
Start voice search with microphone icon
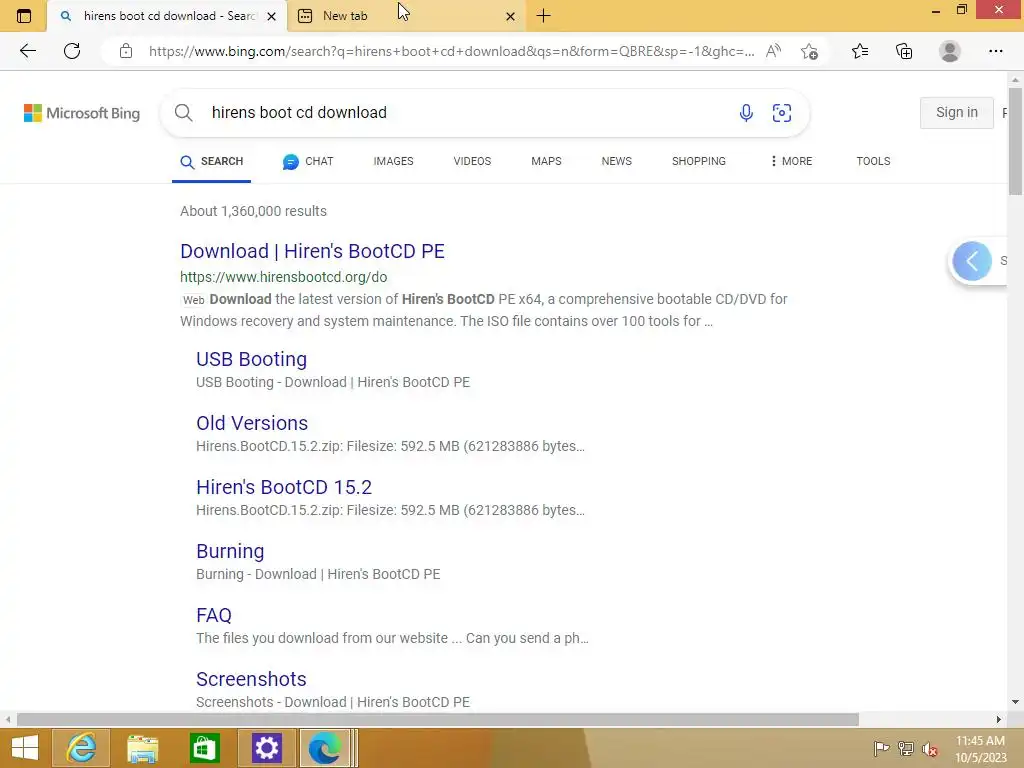[746, 112]
